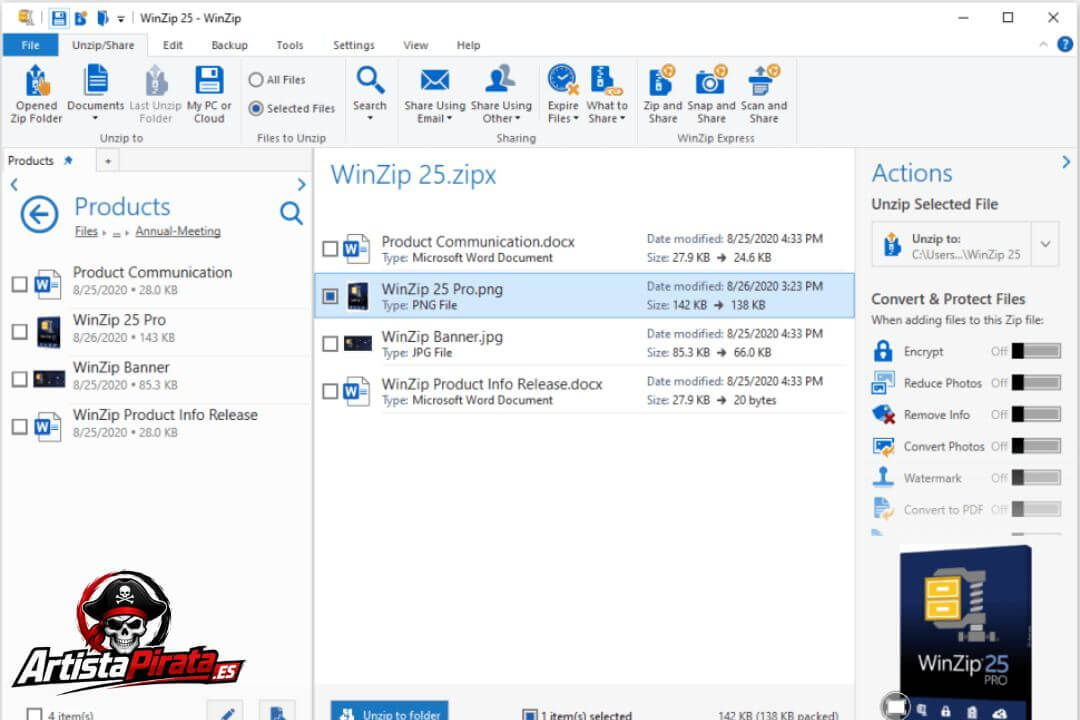Click the save icon in title bar
Image resolution: width=1080 pixels, height=720 pixels.
point(59,18)
